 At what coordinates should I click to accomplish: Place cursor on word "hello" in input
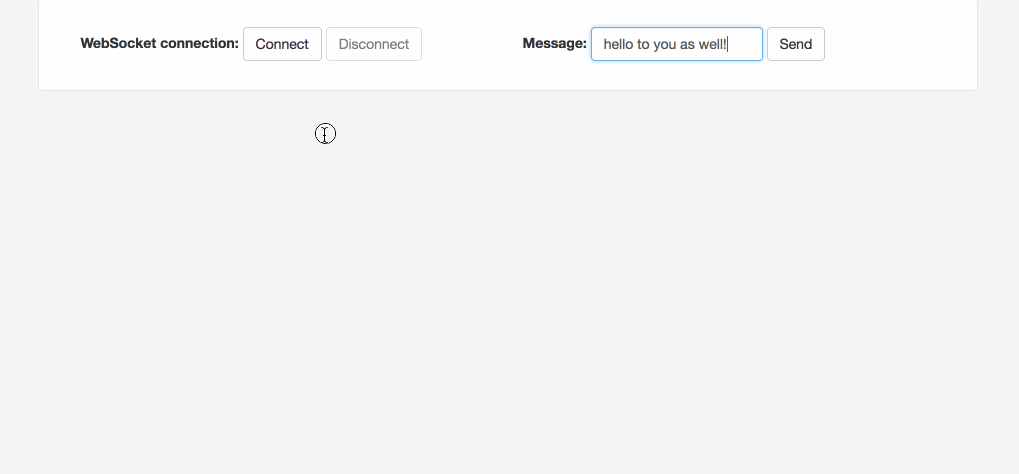click(618, 44)
